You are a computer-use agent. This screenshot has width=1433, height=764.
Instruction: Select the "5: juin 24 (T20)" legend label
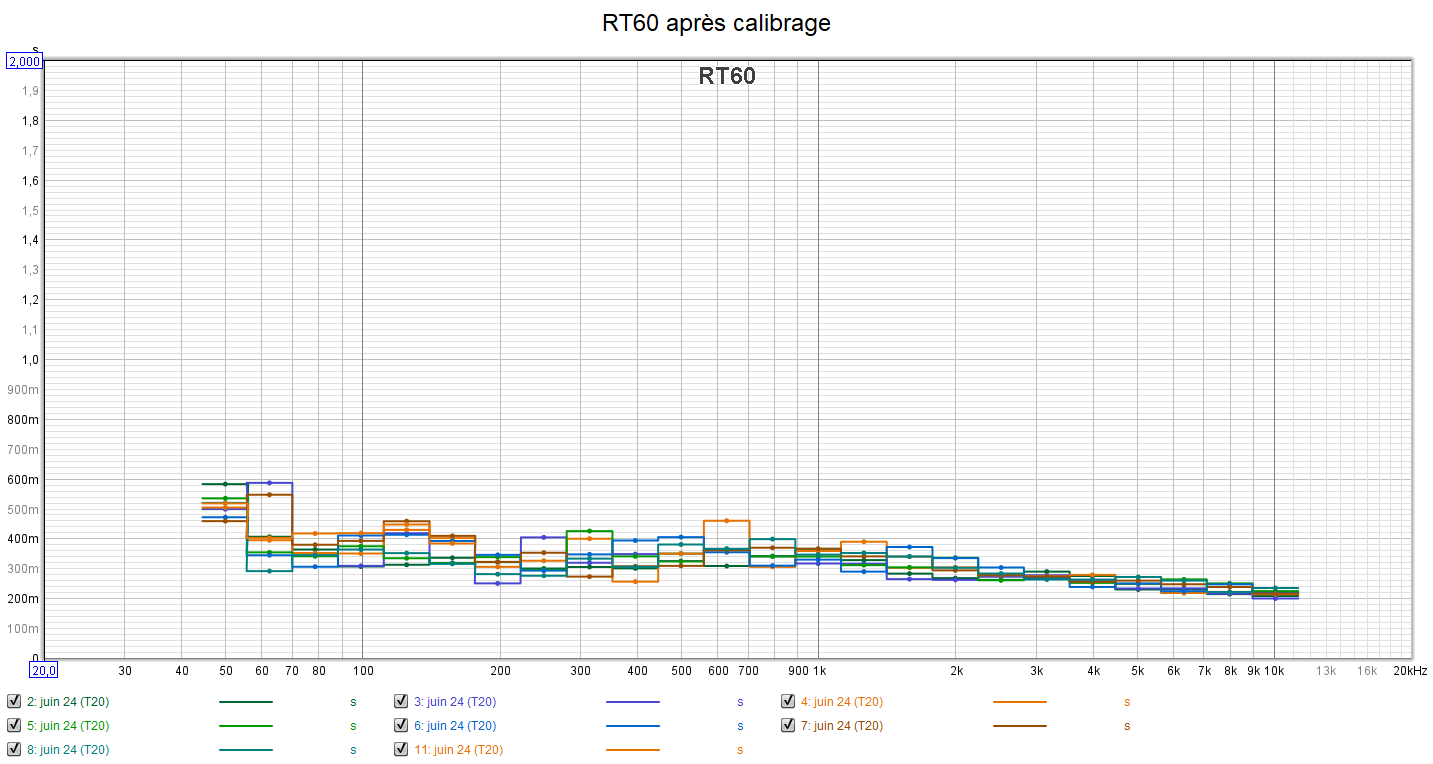point(68,726)
